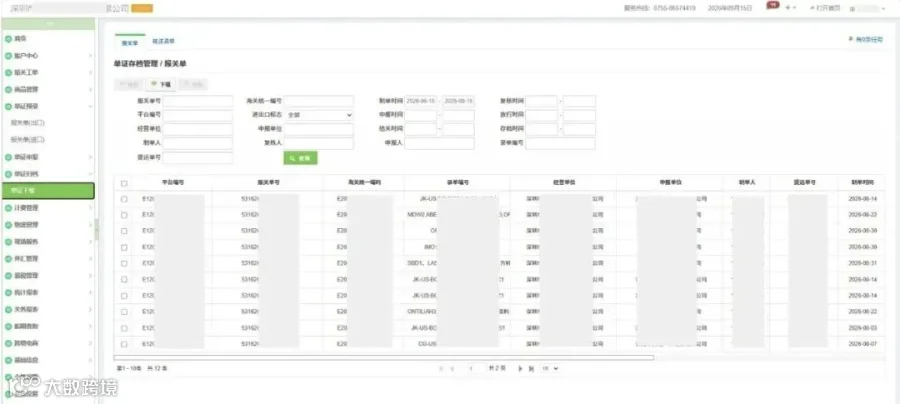The height and width of the screenshot is (404, 900).
Task: Expand the 客户中心 sidebar menu
Action: click(90, 56)
